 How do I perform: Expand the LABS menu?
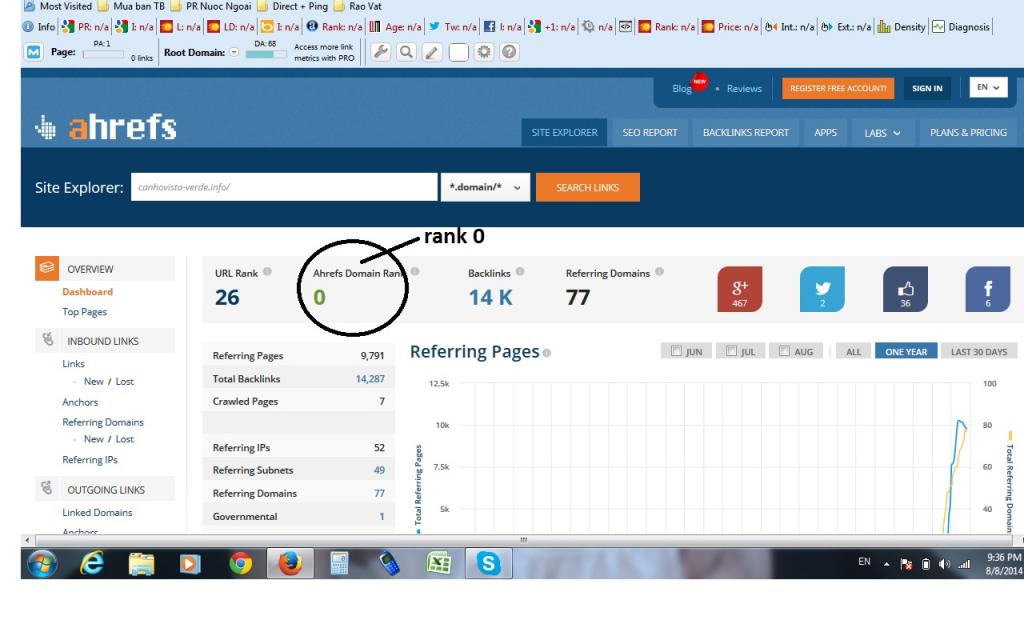pyautogui.click(x=882, y=133)
